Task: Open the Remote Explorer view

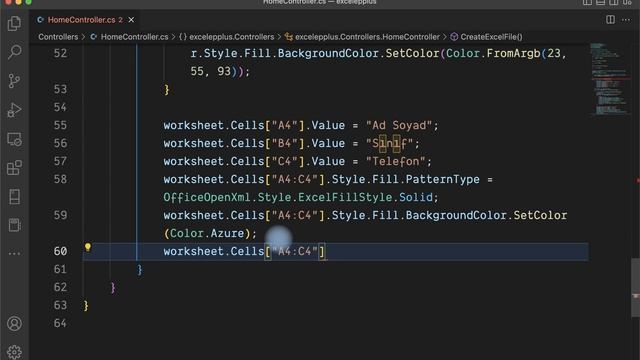Action: point(14,139)
